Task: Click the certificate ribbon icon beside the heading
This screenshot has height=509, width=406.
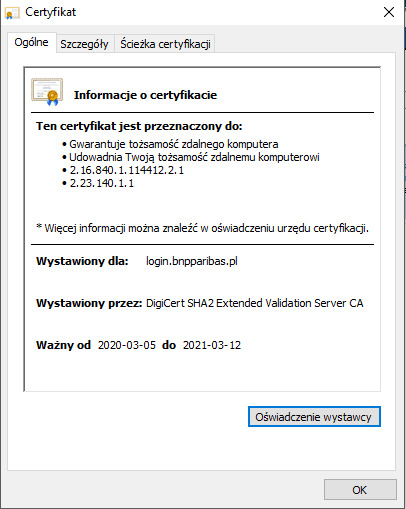Action: pos(47,92)
